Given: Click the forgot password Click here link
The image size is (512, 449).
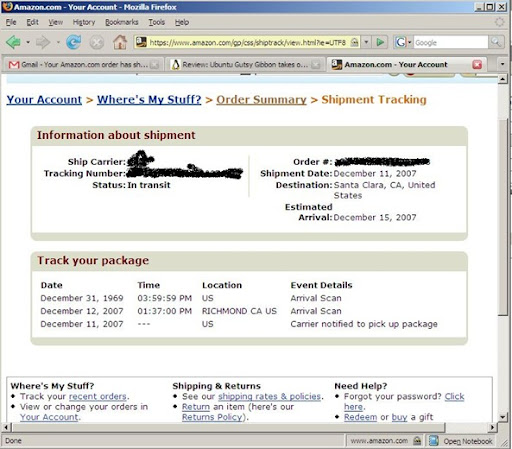Looking at the screenshot, I should 454,396.
